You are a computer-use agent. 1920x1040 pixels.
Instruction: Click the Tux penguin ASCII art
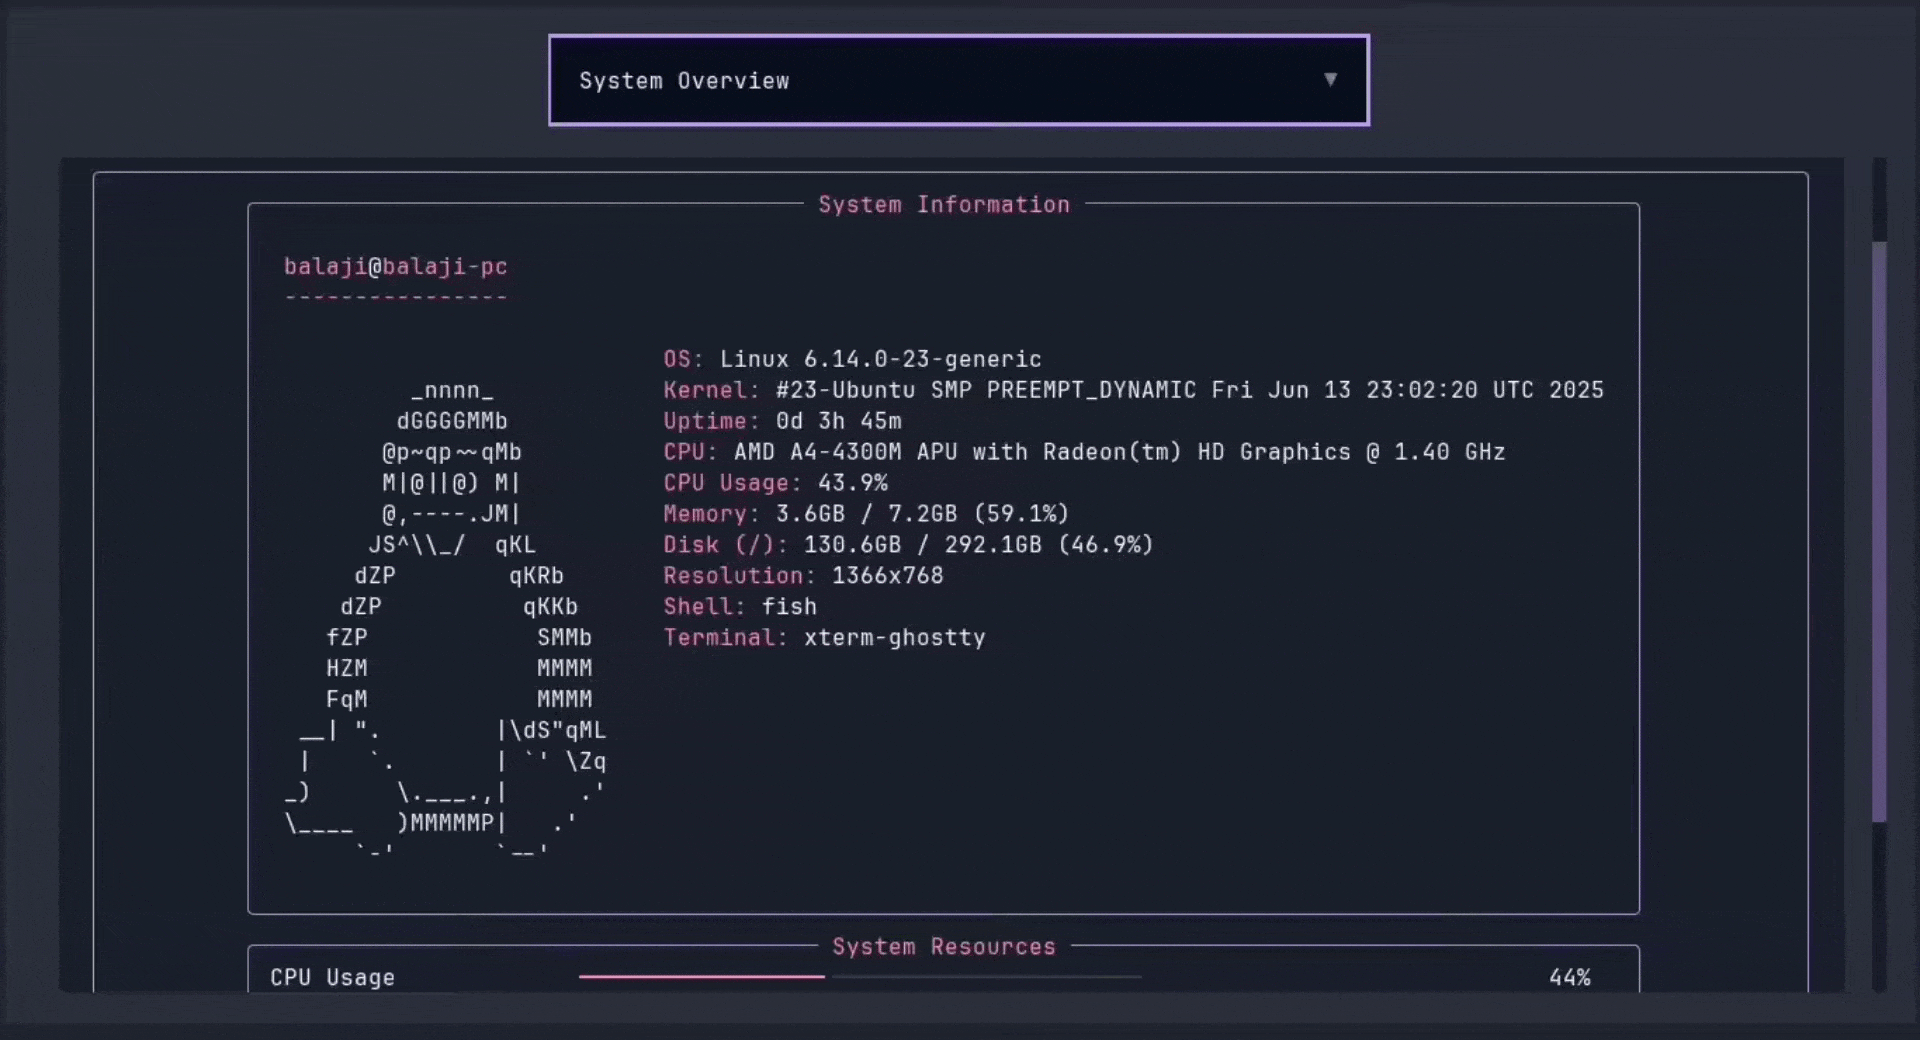[446, 619]
